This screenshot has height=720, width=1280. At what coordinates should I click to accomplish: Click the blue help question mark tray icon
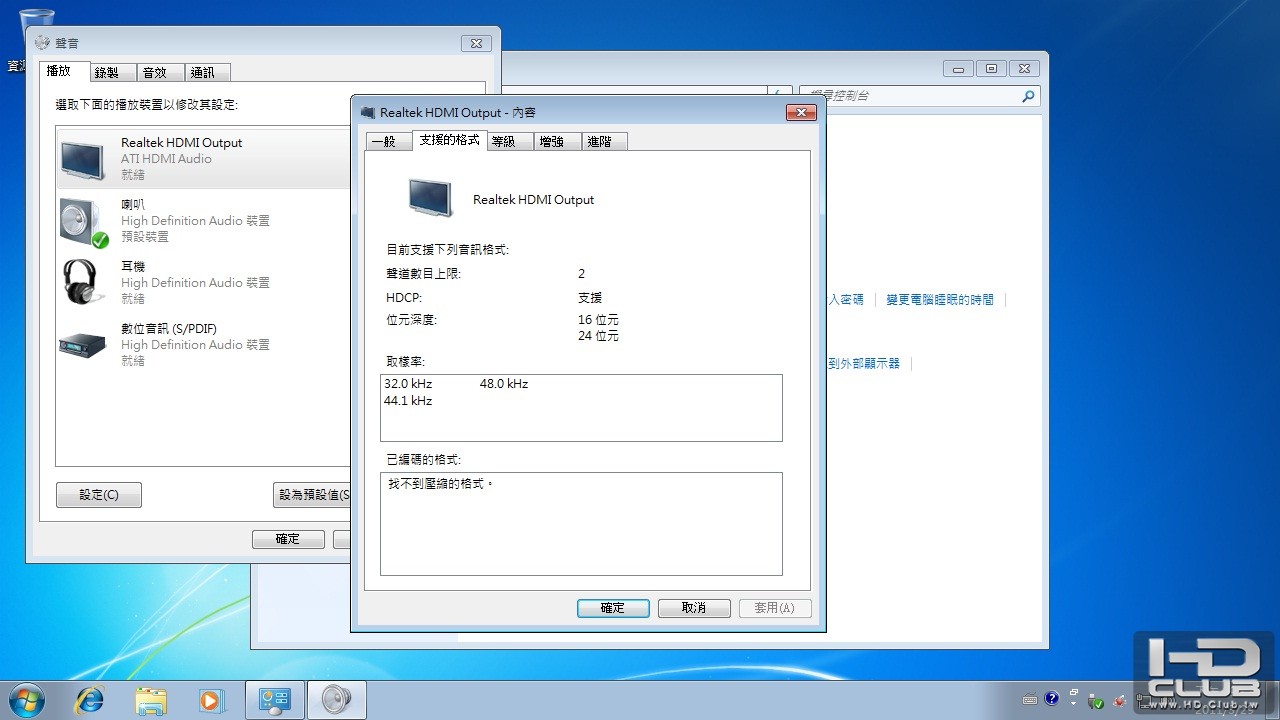point(1051,699)
